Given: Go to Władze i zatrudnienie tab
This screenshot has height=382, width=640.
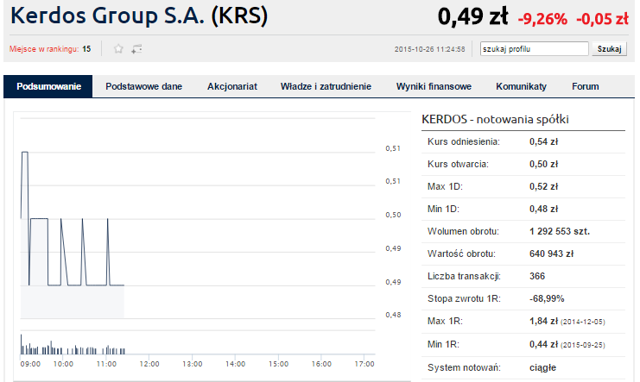Looking at the screenshot, I should point(326,87).
